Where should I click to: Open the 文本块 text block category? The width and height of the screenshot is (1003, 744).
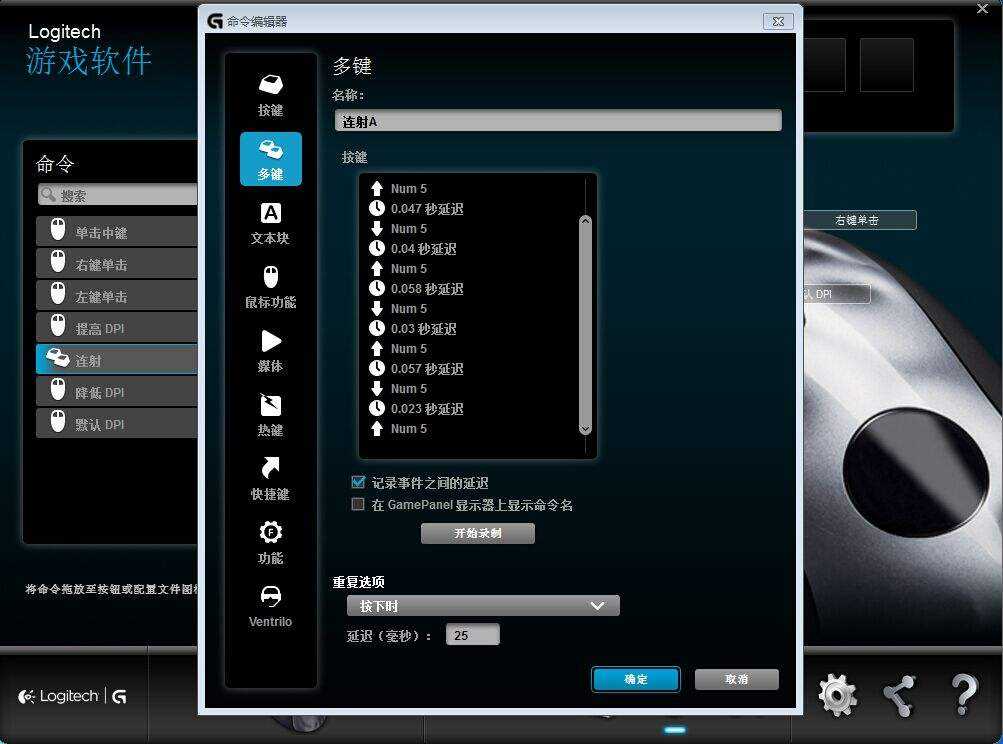(x=271, y=223)
